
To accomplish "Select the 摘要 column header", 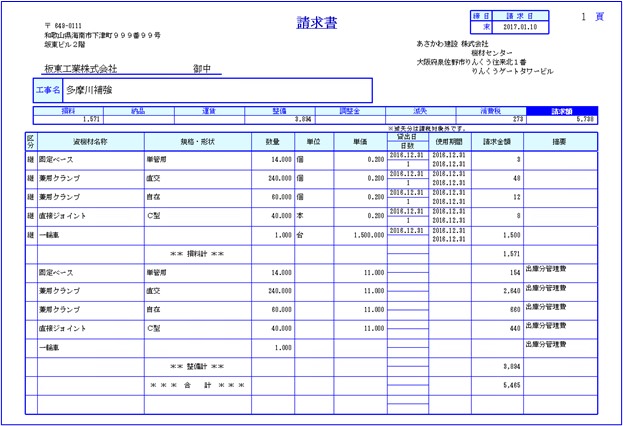I will coord(560,141).
